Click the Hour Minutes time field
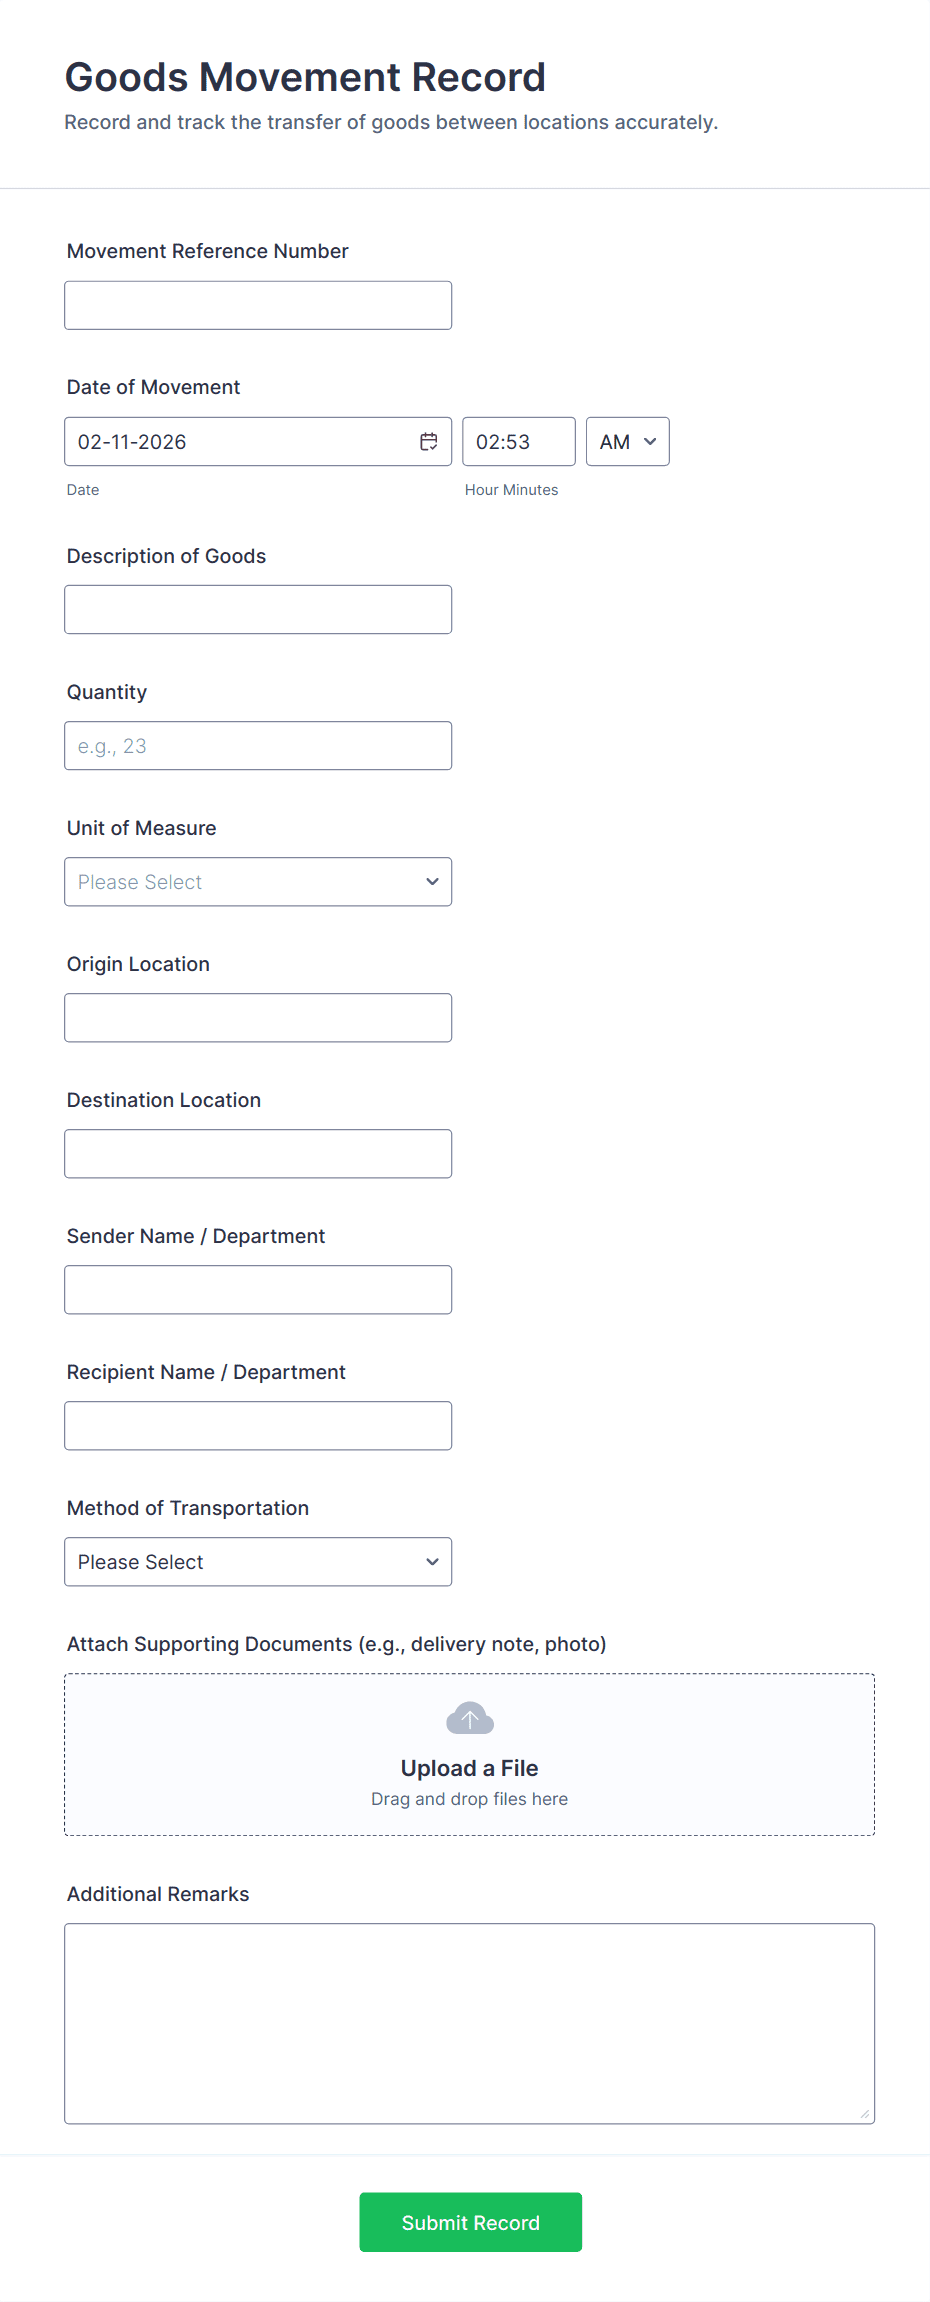 tap(518, 442)
